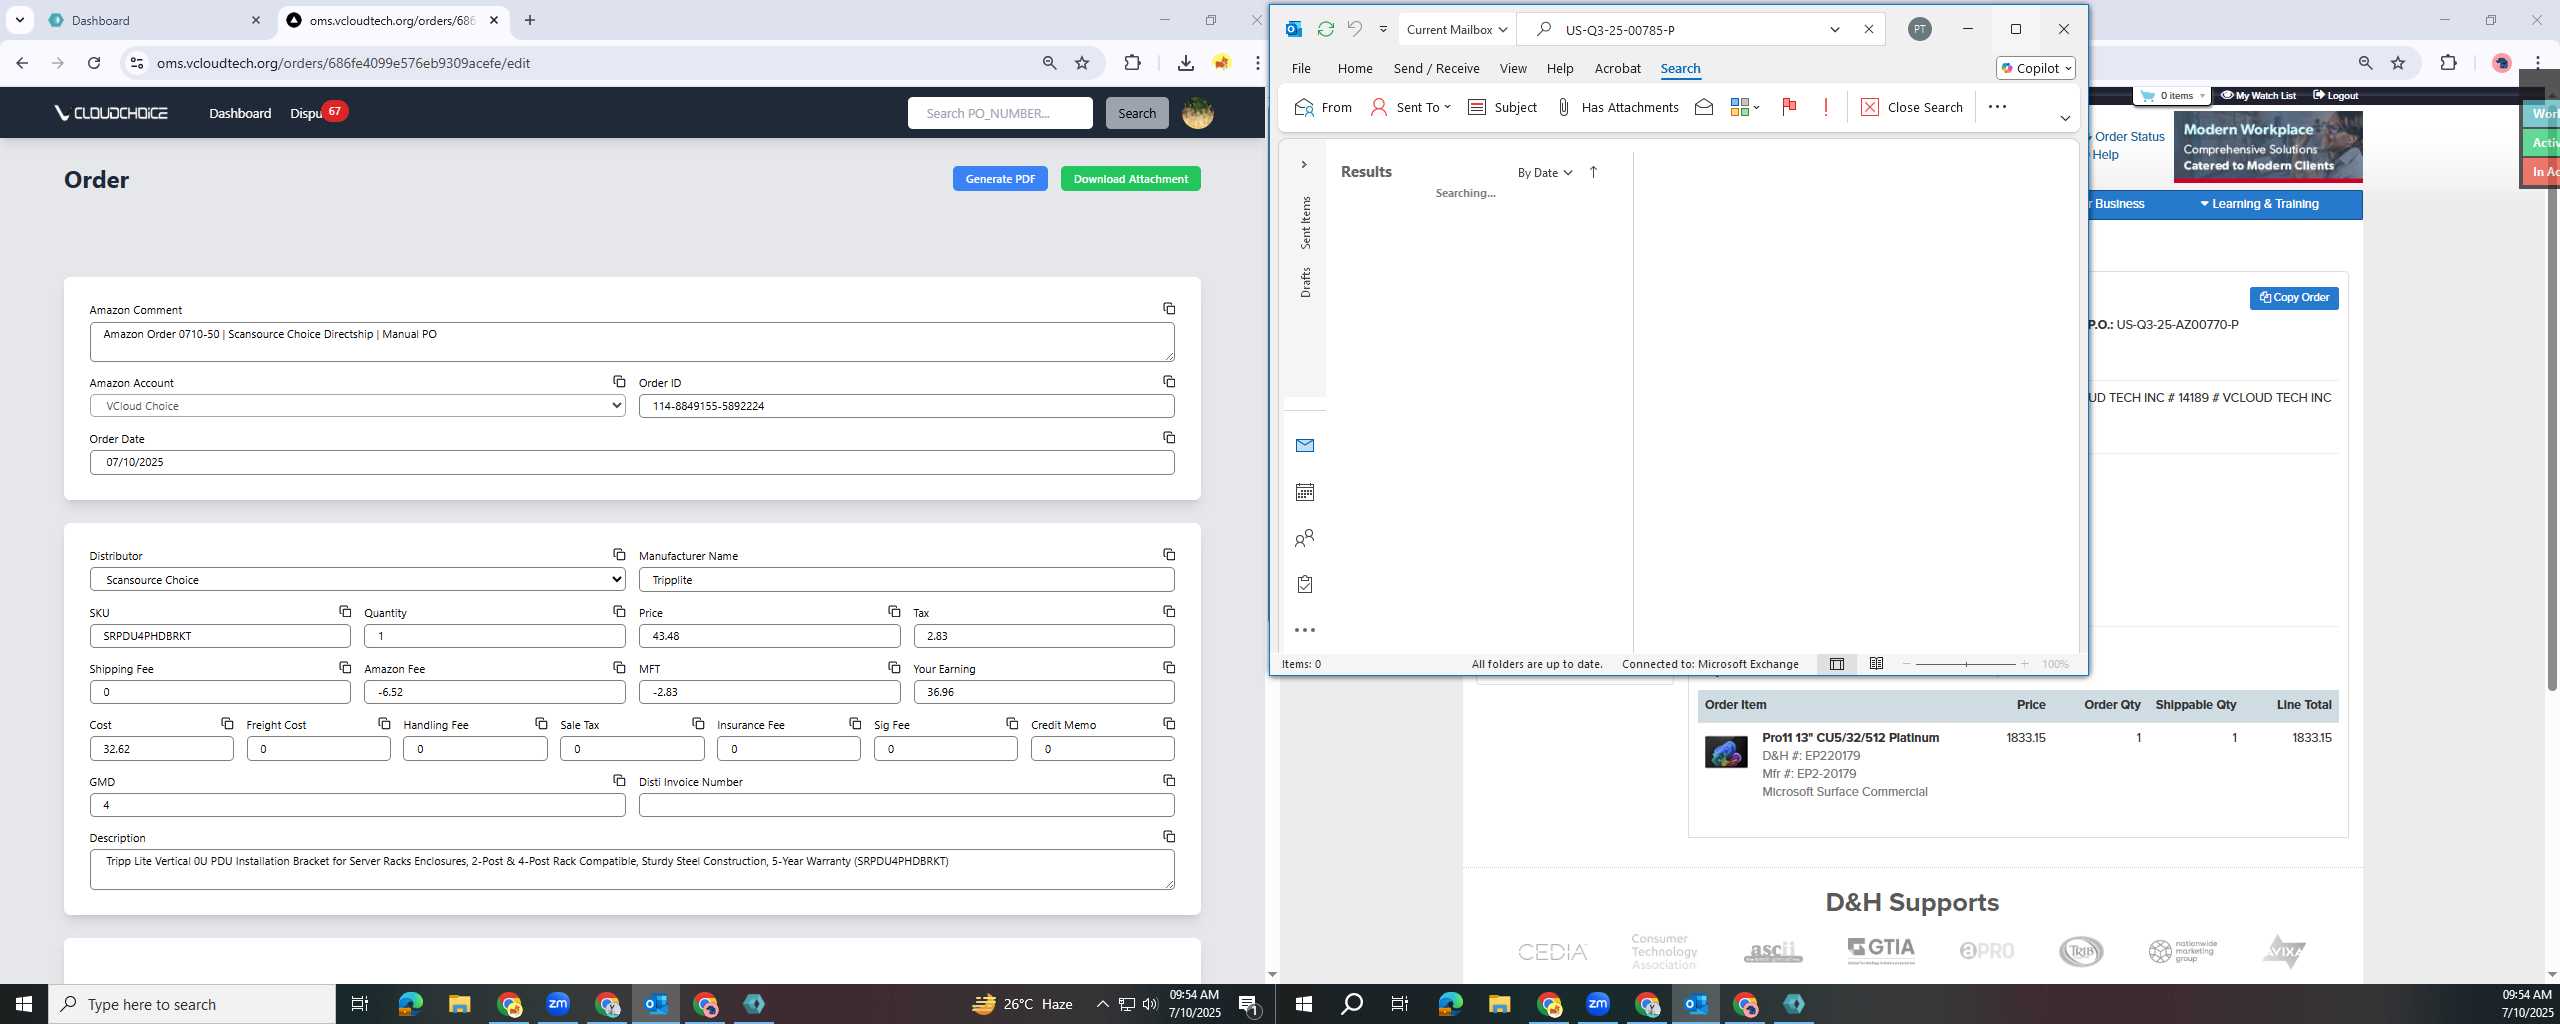Open Zoom app on the left taskbar

[x=557, y=1004]
